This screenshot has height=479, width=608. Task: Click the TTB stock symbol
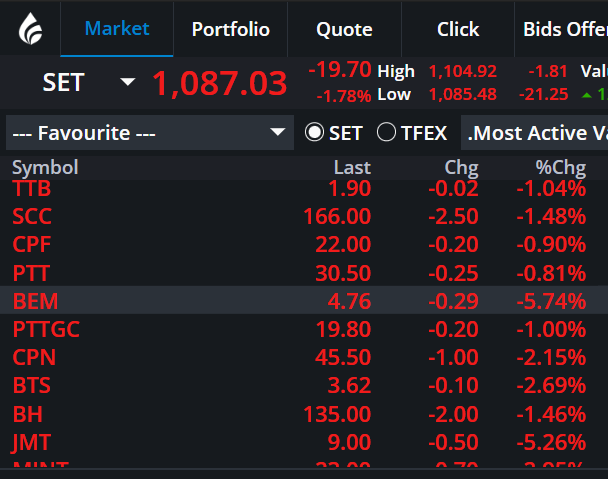click(31, 188)
